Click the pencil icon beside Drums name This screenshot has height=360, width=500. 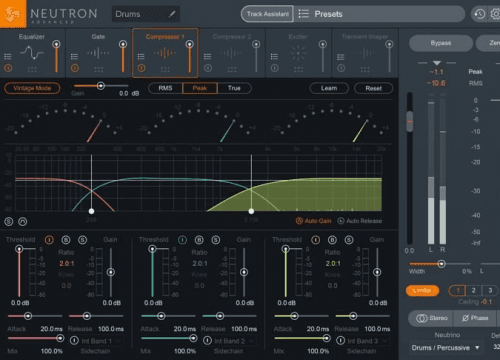[172, 14]
